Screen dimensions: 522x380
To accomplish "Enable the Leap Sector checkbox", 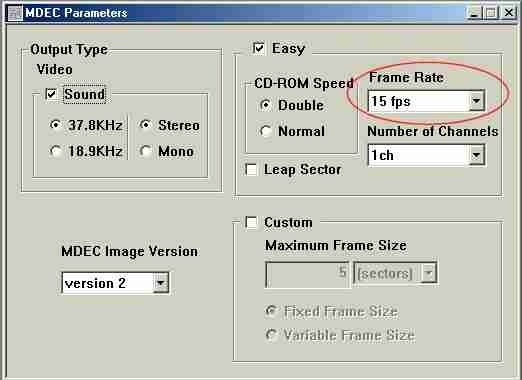I will (251, 169).
